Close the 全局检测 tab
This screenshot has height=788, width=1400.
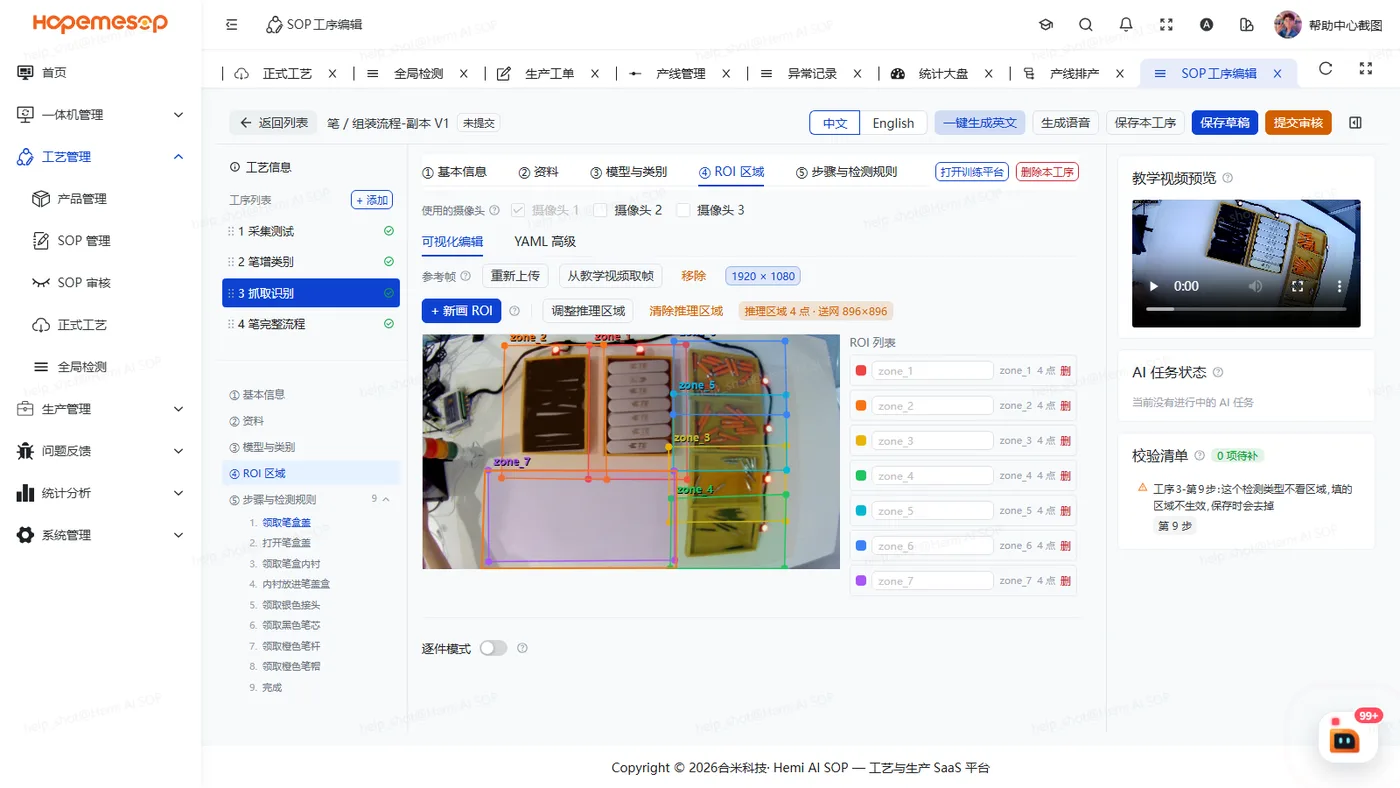(464, 73)
